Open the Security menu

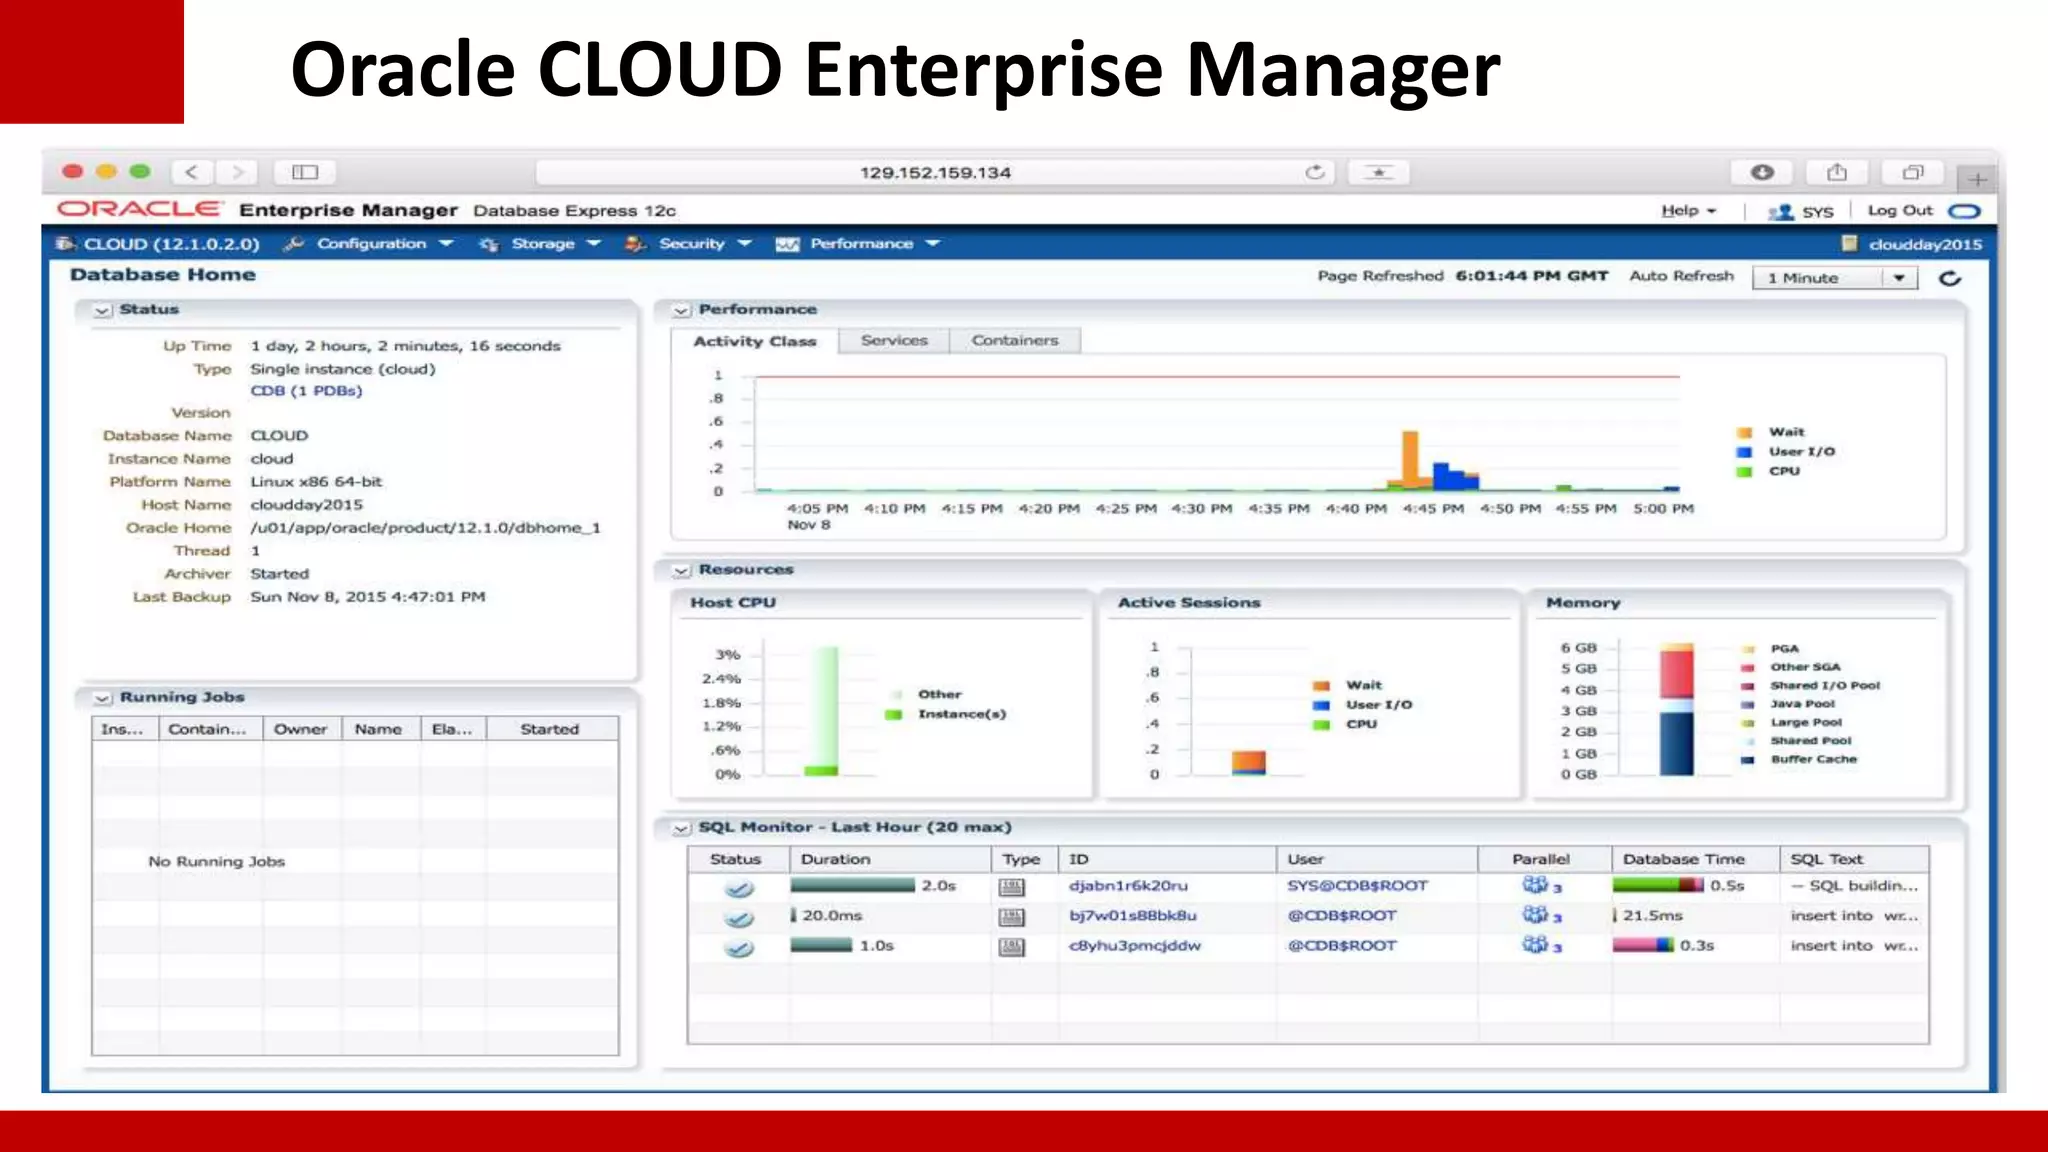pyautogui.click(x=690, y=244)
